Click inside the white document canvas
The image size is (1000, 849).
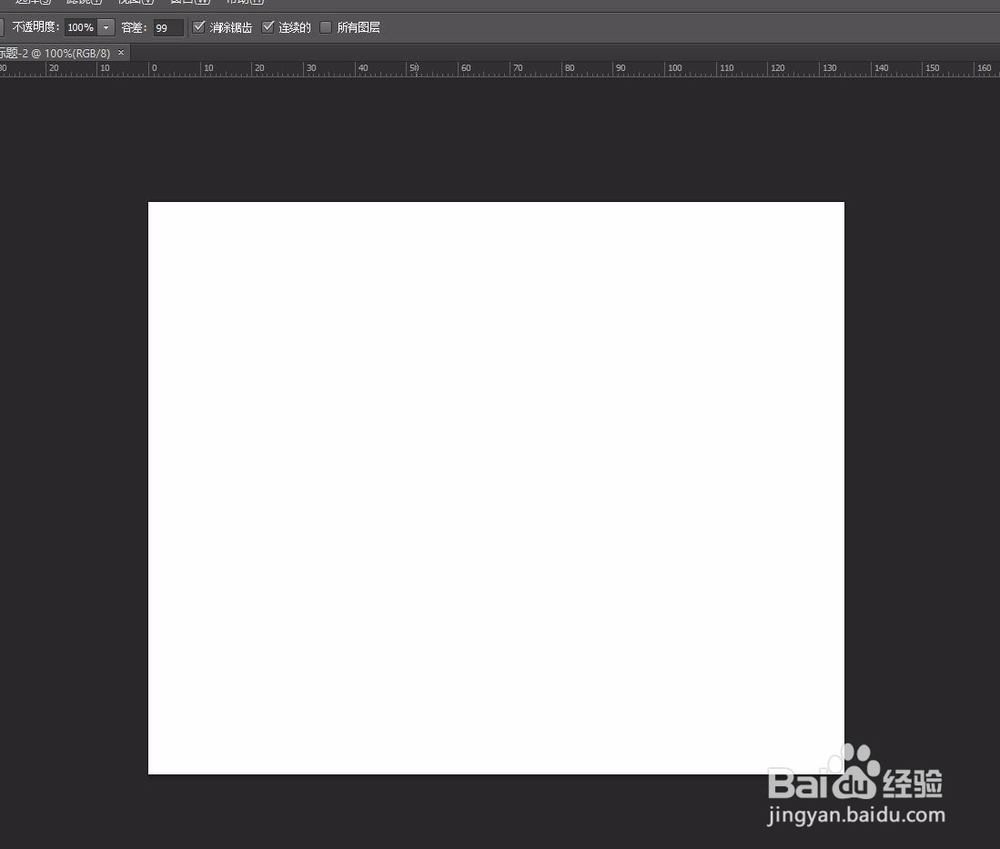coord(496,488)
